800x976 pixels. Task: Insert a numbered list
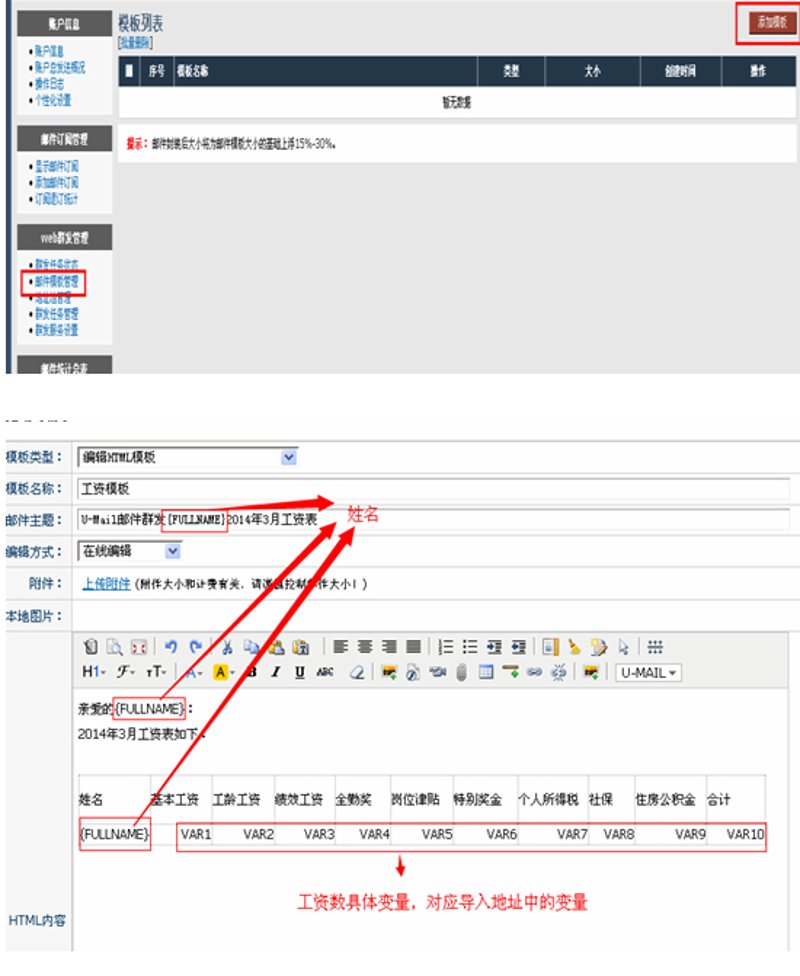[x=445, y=647]
